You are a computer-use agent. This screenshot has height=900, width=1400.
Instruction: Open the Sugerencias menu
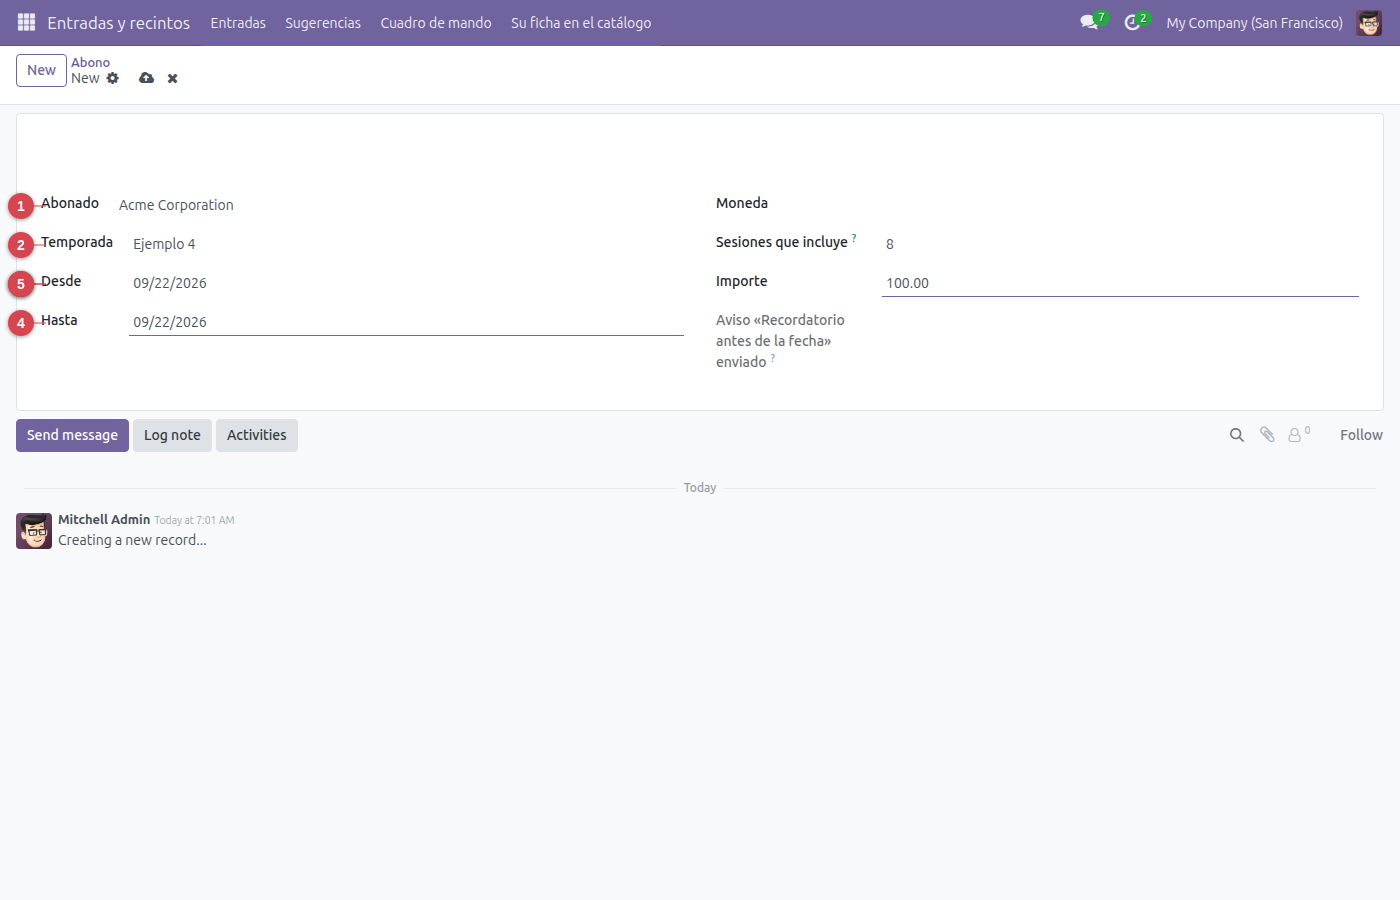click(323, 22)
